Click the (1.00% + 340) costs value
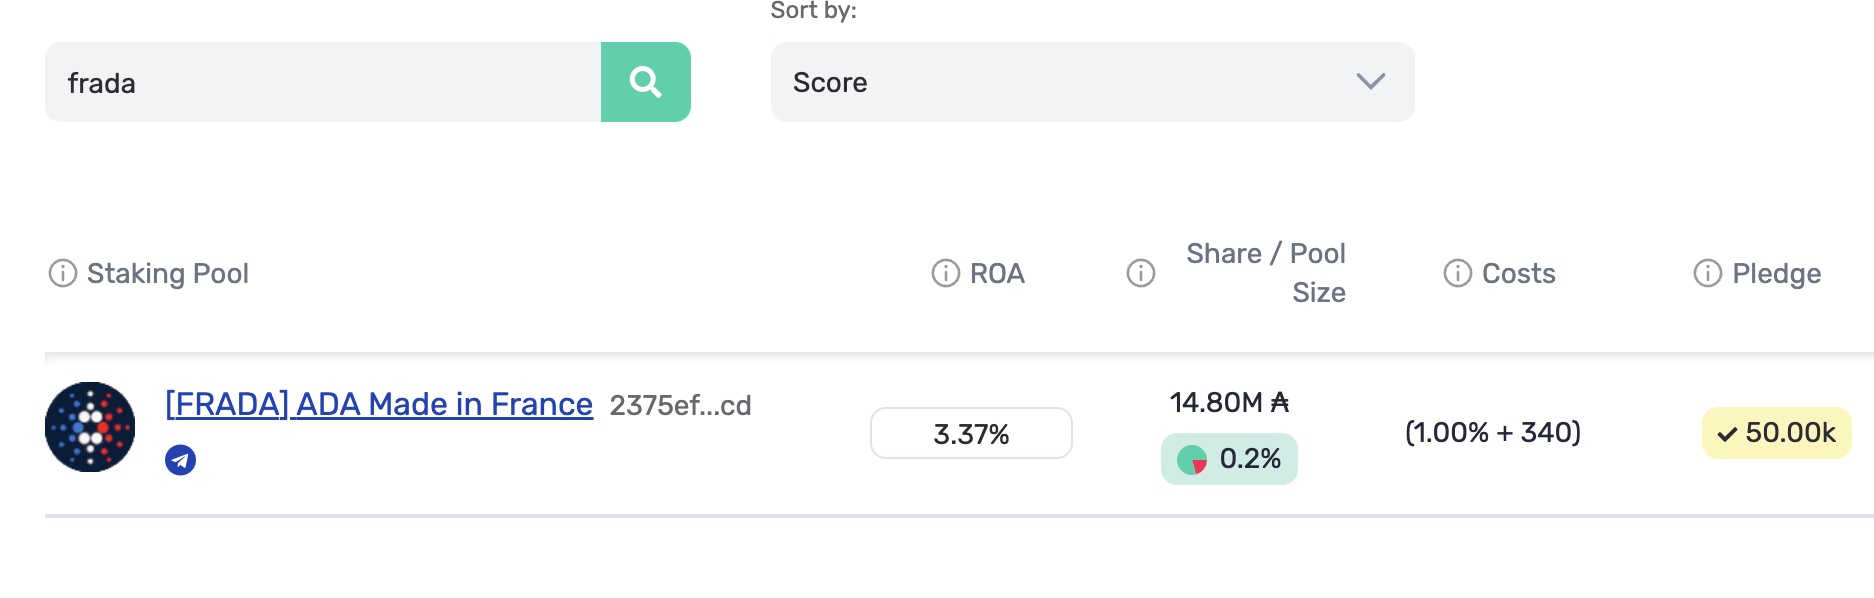 click(x=1494, y=433)
